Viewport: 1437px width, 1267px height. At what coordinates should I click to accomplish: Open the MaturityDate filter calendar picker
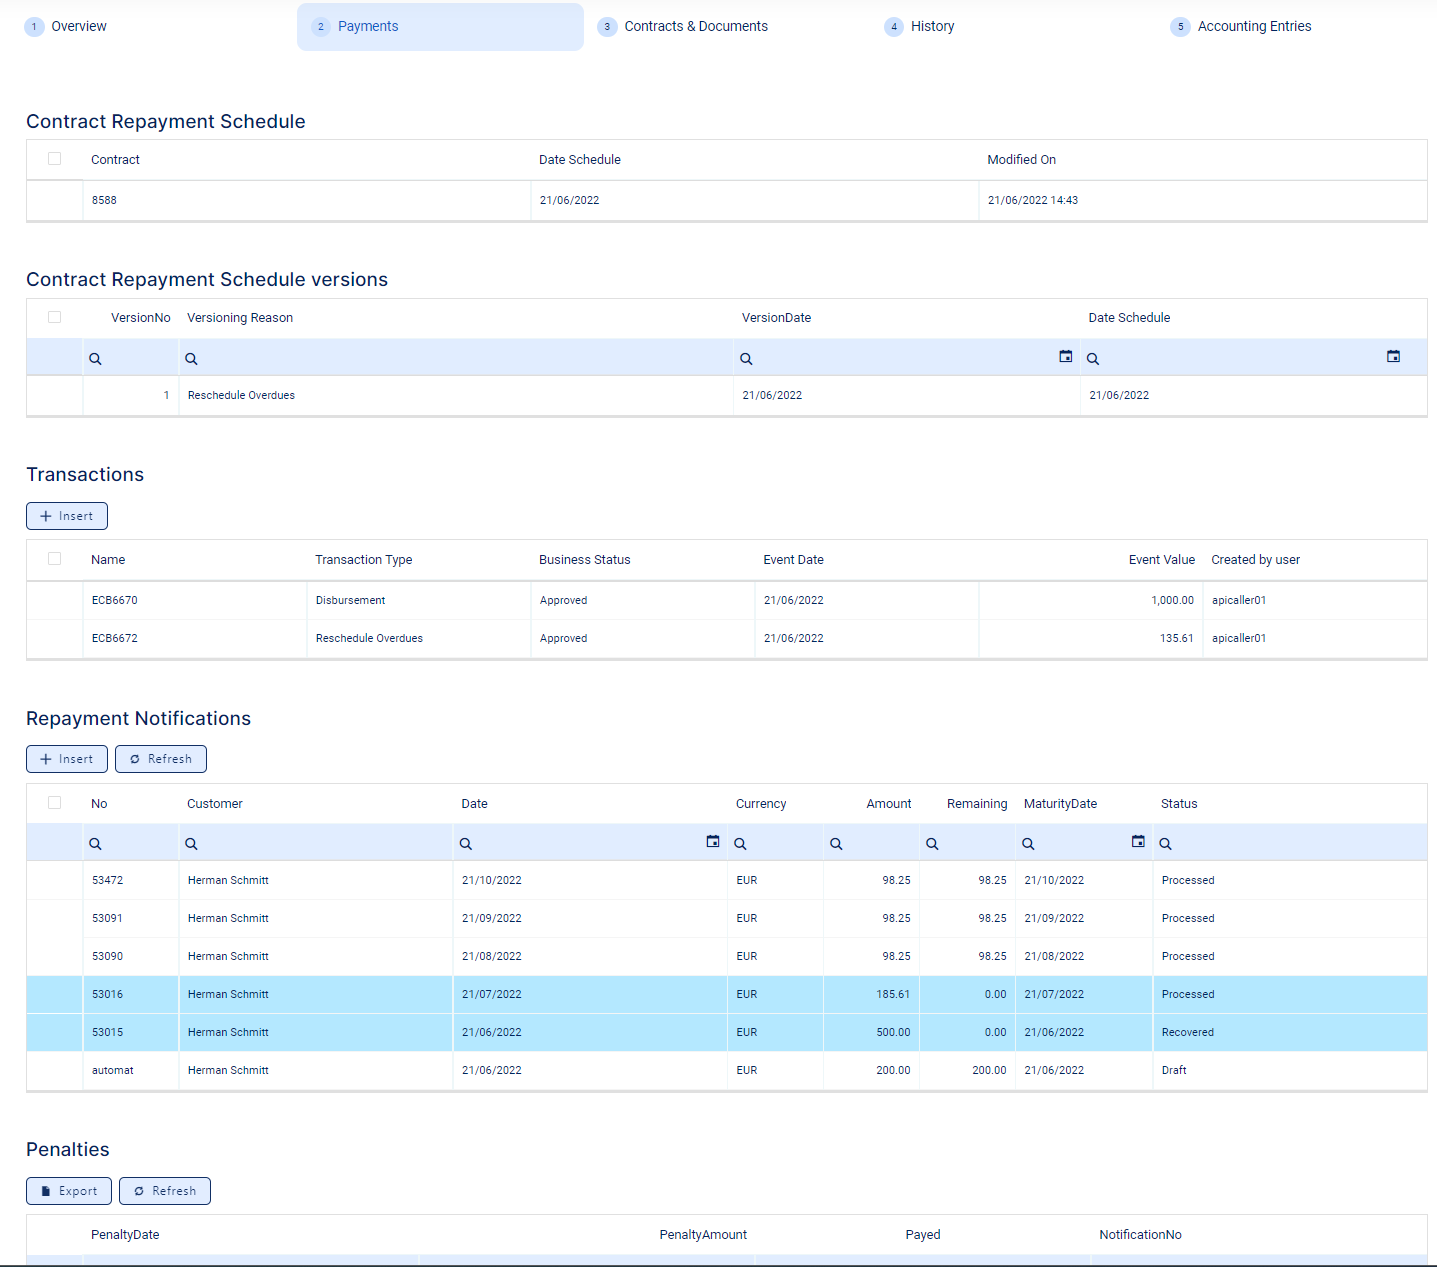tap(1137, 842)
